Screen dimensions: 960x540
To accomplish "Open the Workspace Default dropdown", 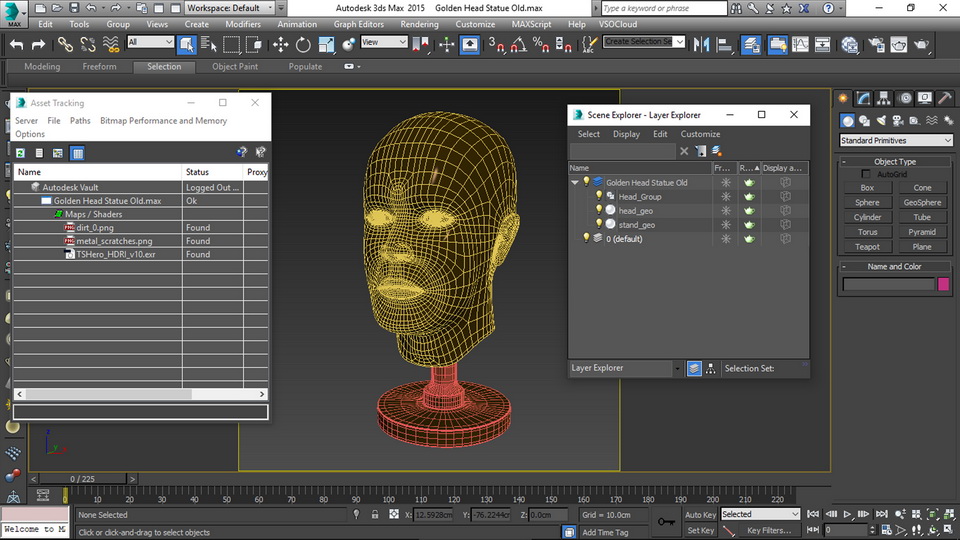I will (229, 8).
